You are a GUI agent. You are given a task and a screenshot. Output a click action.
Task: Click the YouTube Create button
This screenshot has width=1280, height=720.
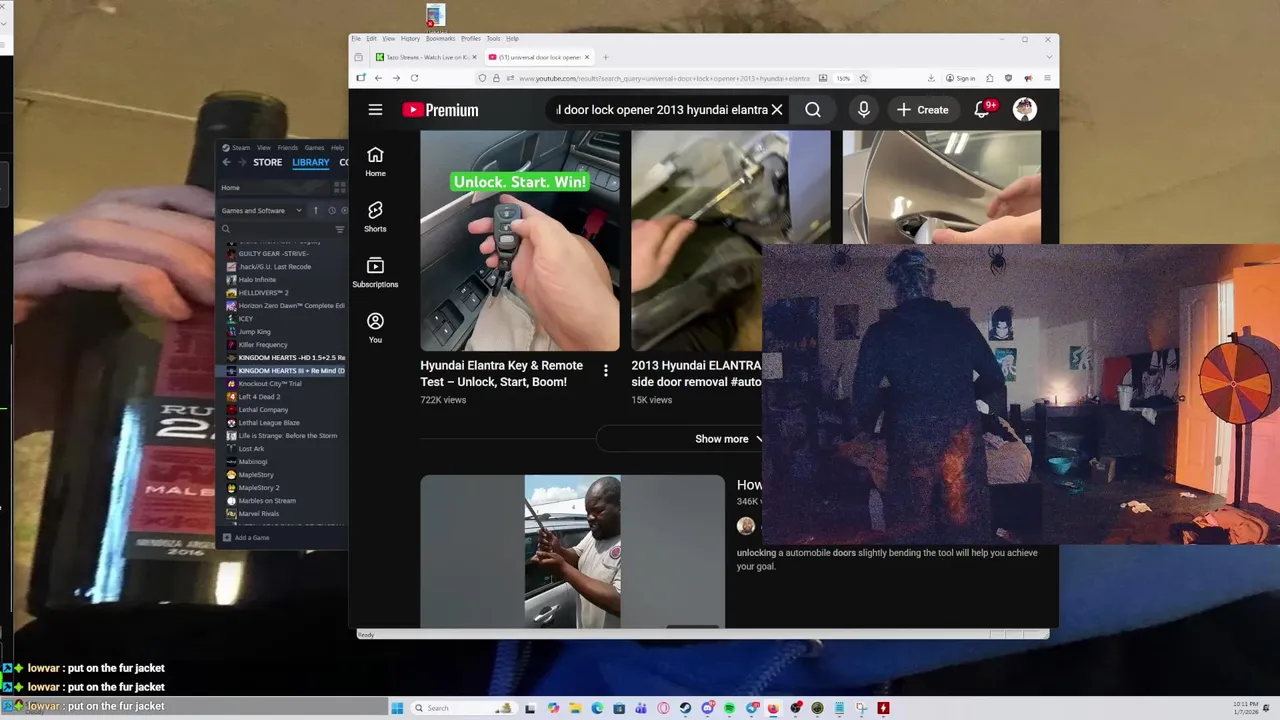[x=922, y=110]
